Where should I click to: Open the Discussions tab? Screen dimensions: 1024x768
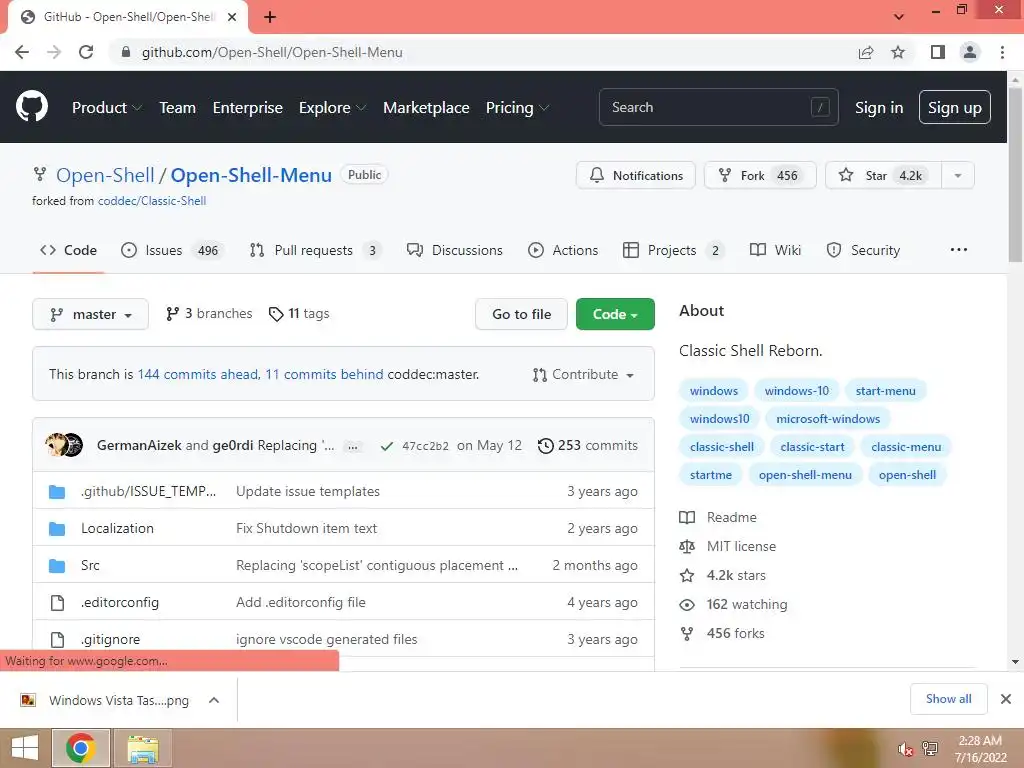tap(455, 250)
